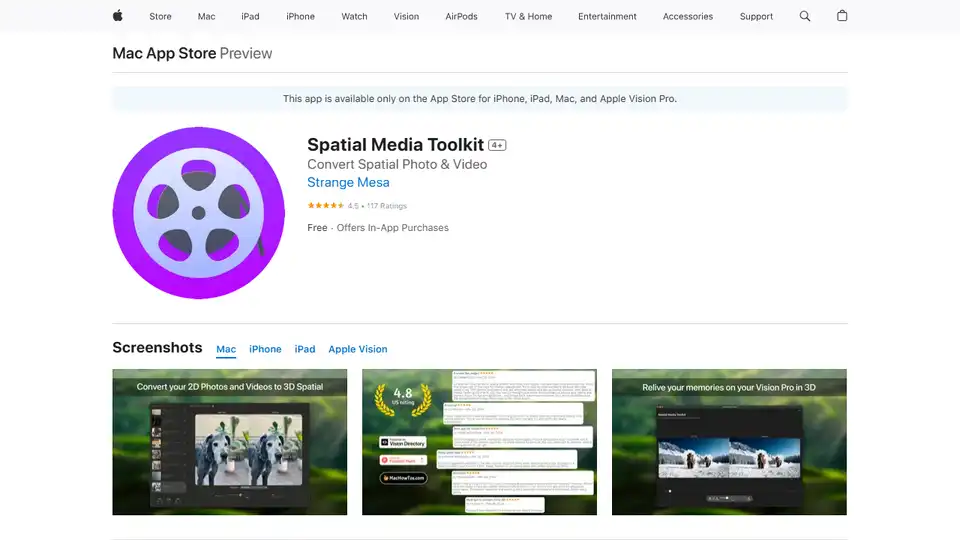Select the Mac screenshots tab
The image size is (960, 540).
point(226,349)
